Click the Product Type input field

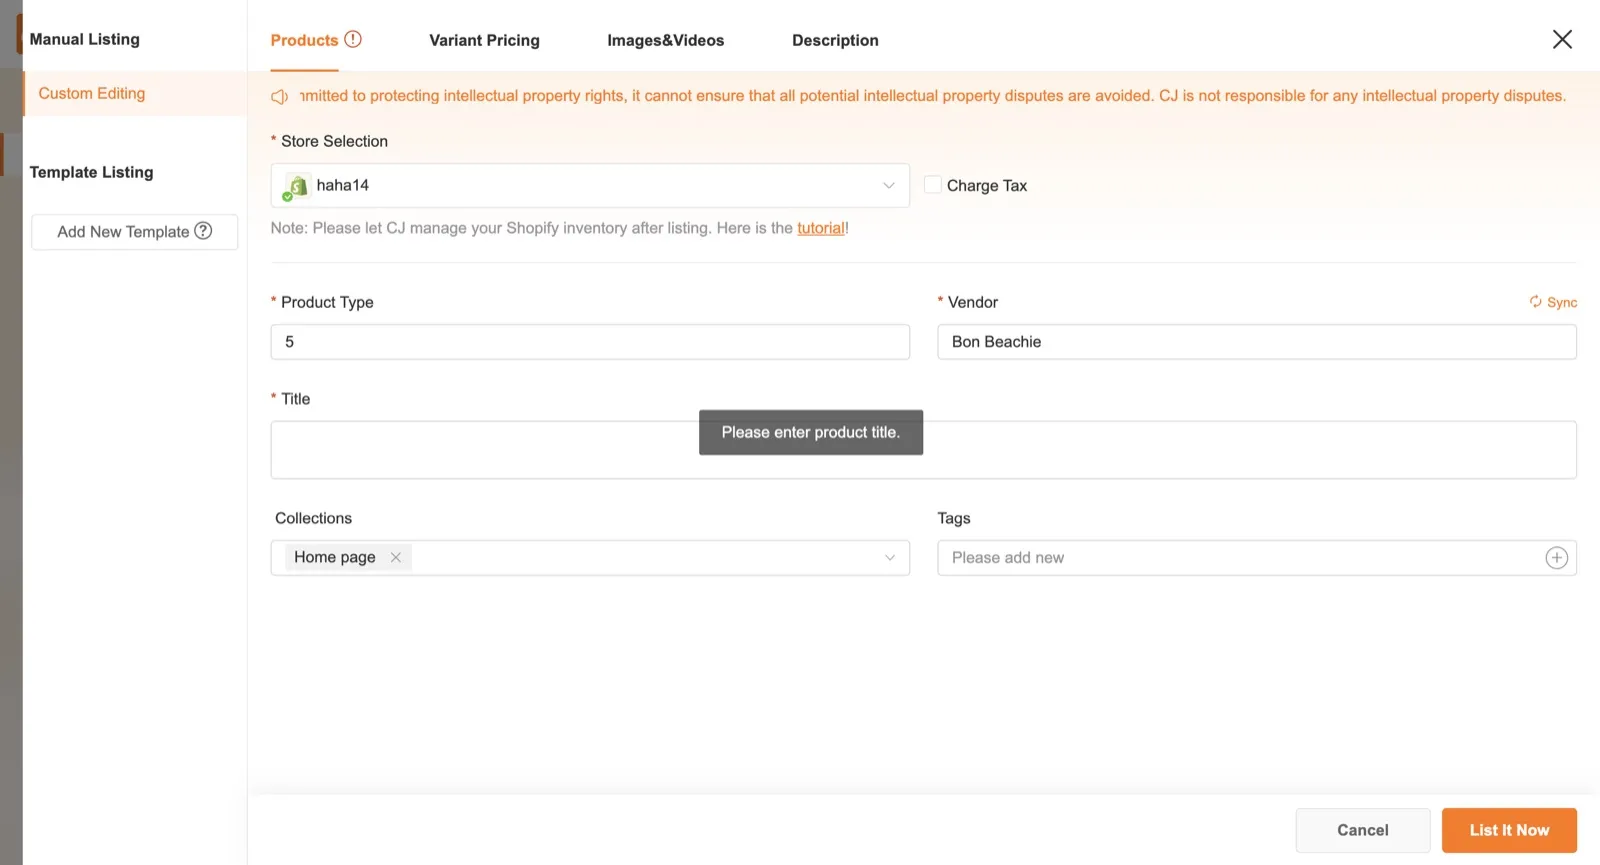590,342
